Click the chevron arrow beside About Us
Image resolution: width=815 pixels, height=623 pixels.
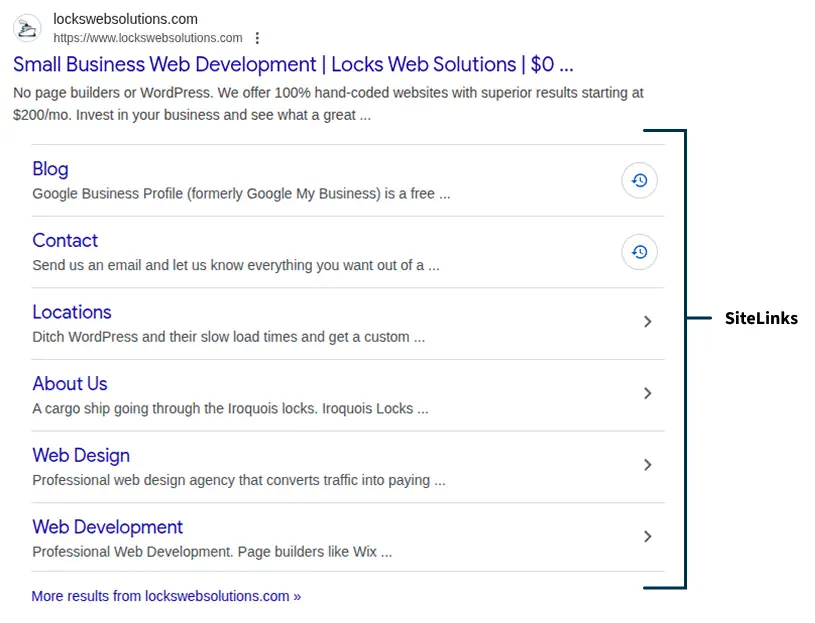648,394
